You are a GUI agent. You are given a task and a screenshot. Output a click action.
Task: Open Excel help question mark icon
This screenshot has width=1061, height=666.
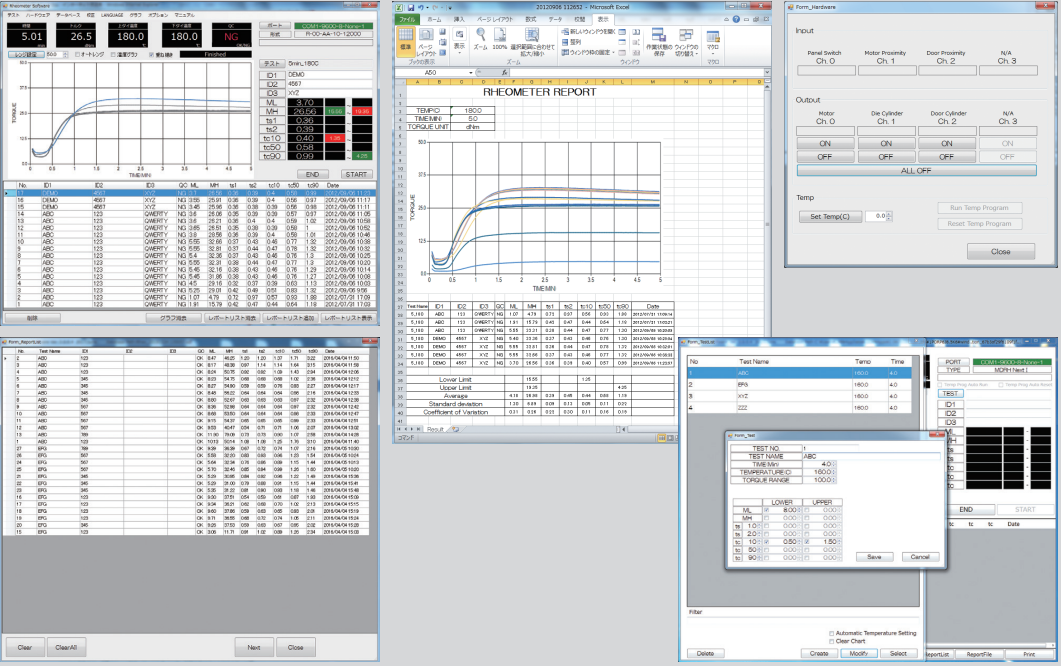coord(736,20)
